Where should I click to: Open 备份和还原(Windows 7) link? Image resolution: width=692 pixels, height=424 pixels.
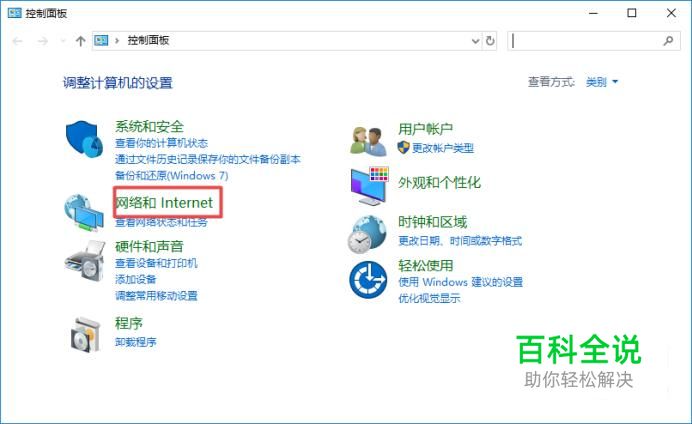[x=172, y=176]
